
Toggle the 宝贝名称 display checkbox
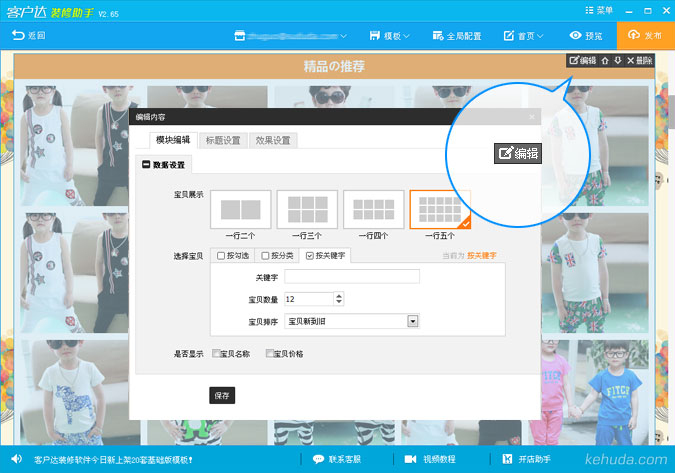[x=217, y=353]
